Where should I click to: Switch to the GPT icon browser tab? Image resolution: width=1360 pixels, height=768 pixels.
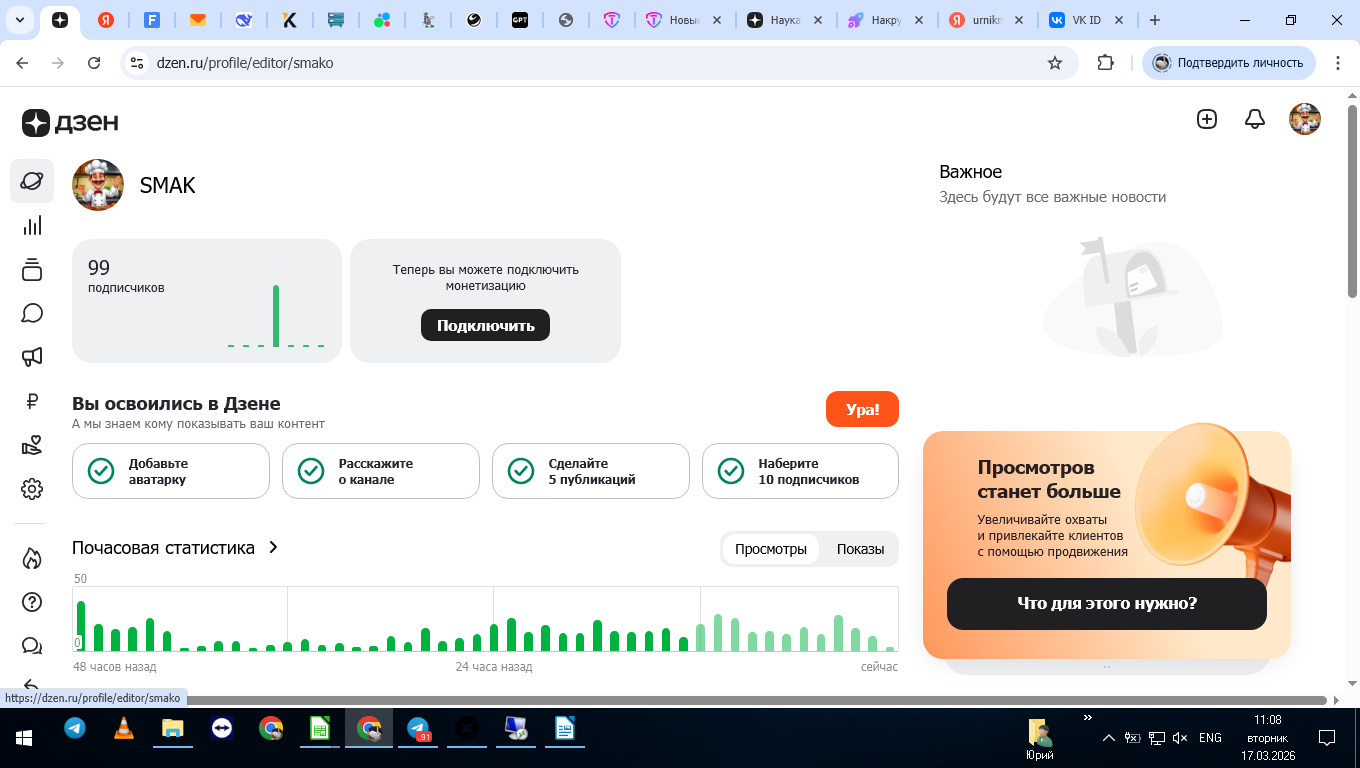[520, 20]
